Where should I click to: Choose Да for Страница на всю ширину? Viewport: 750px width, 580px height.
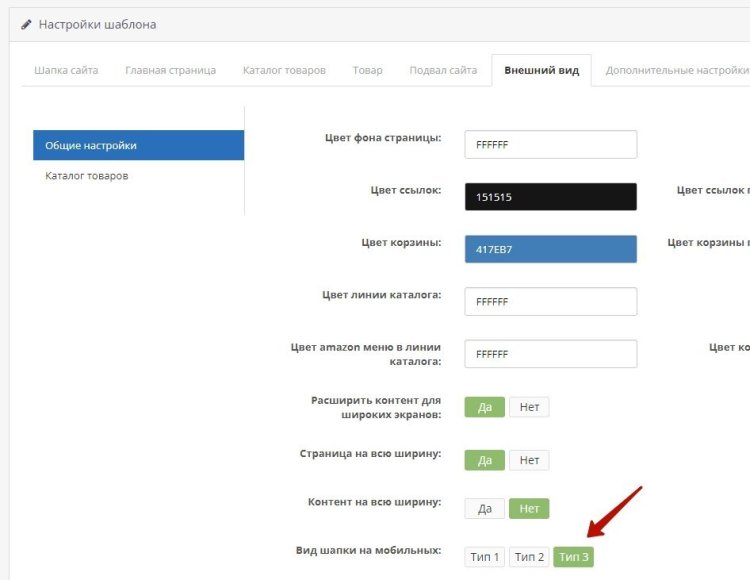coord(485,460)
